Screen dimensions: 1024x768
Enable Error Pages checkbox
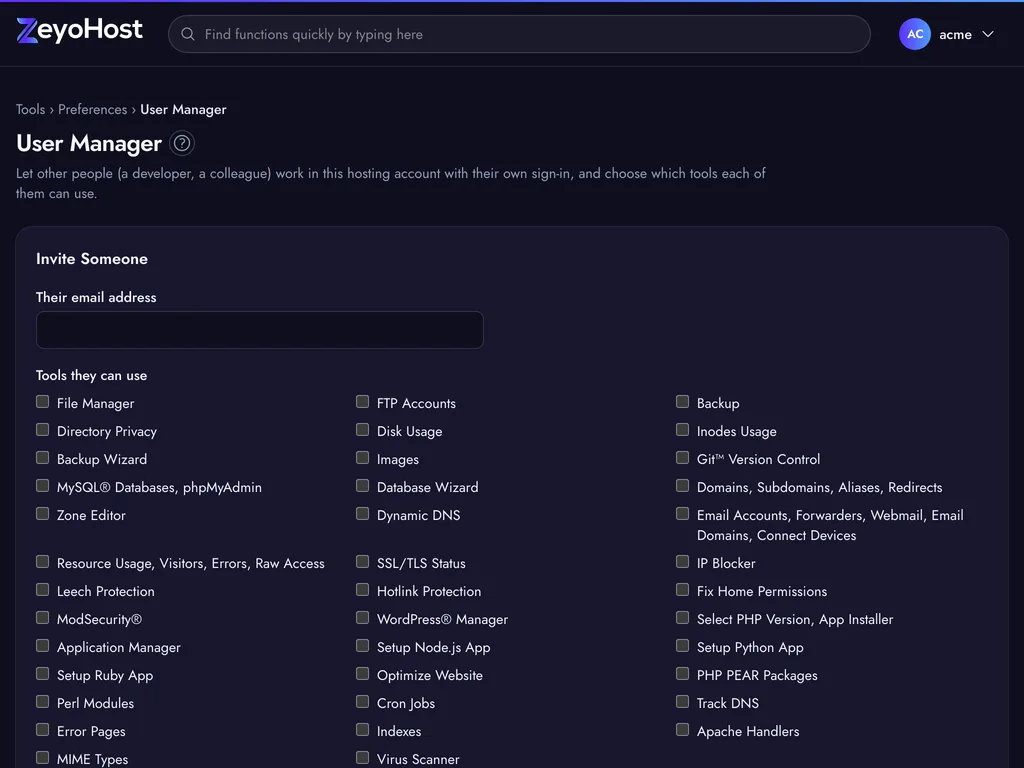(42, 730)
